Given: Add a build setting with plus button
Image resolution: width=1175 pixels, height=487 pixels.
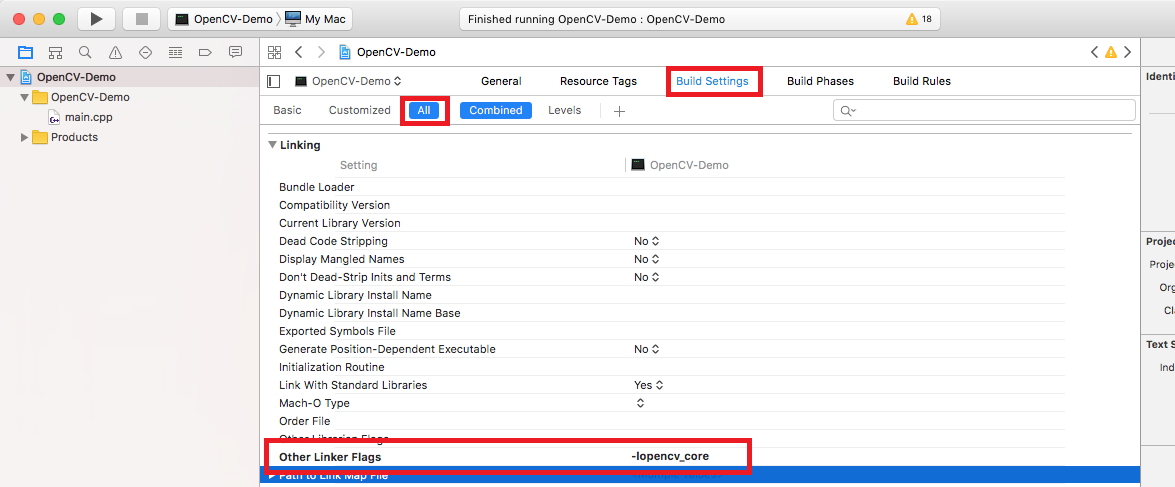Looking at the screenshot, I should tap(619, 111).
